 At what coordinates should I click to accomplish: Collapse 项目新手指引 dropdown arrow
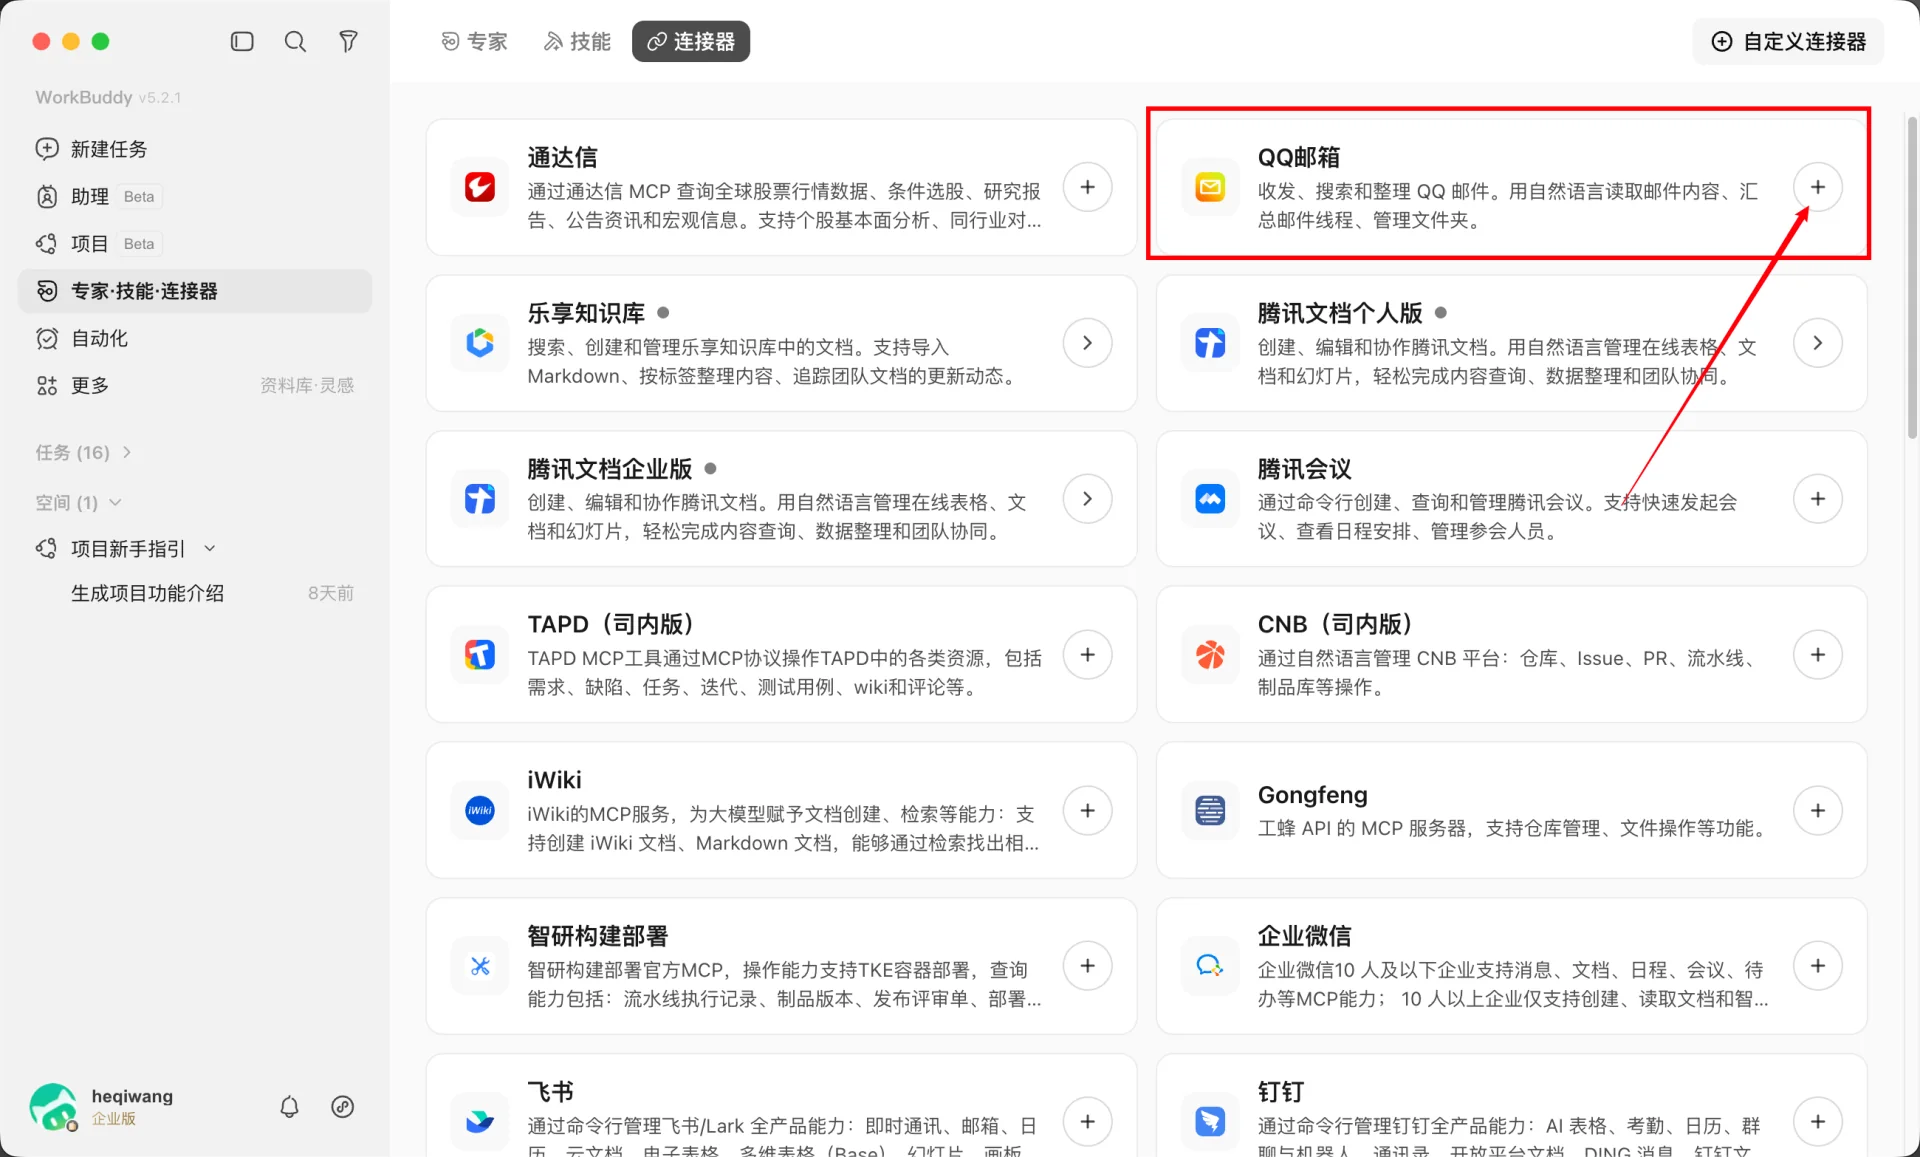pyautogui.click(x=210, y=548)
